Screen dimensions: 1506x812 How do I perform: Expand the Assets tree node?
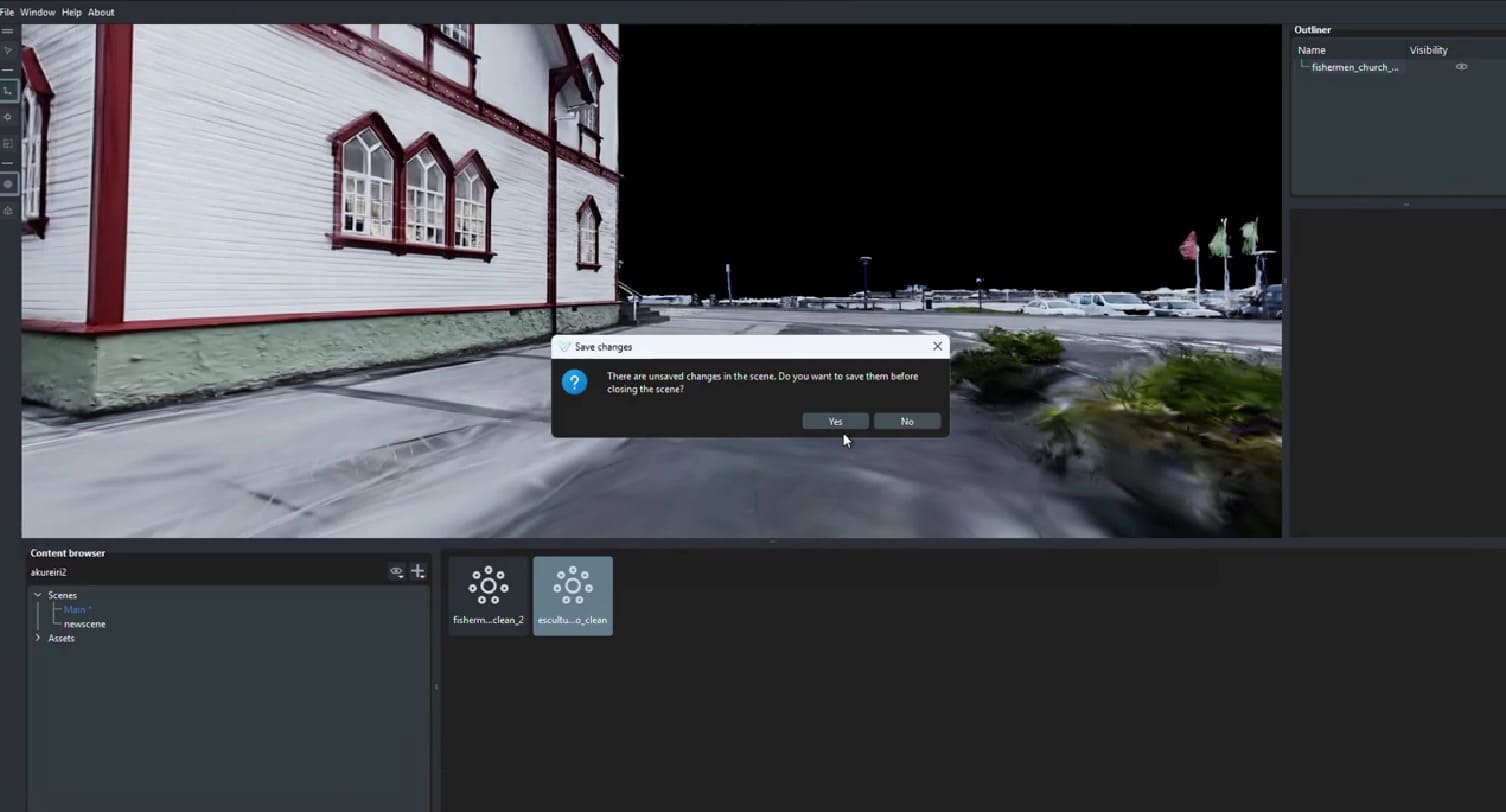(x=38, y=638)
